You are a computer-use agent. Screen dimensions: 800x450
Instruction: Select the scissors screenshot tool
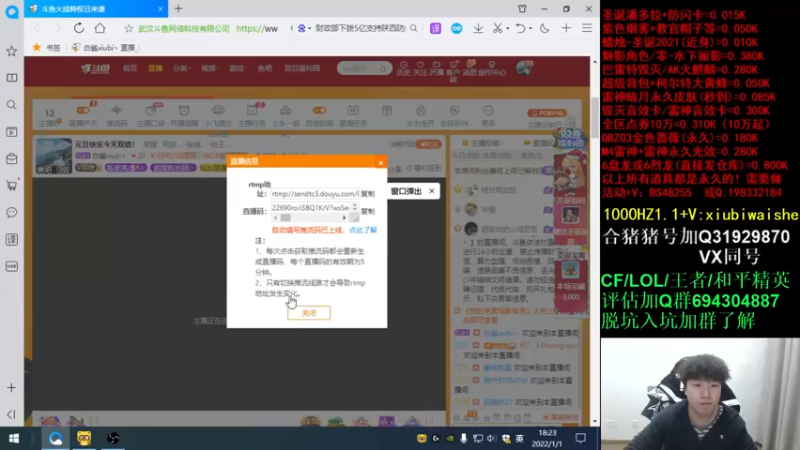pyautogui.click(x=497, y=29)
